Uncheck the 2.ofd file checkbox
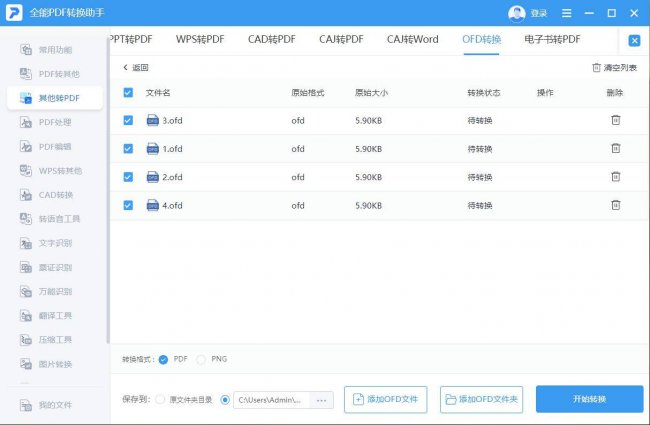 click(128, 177)
